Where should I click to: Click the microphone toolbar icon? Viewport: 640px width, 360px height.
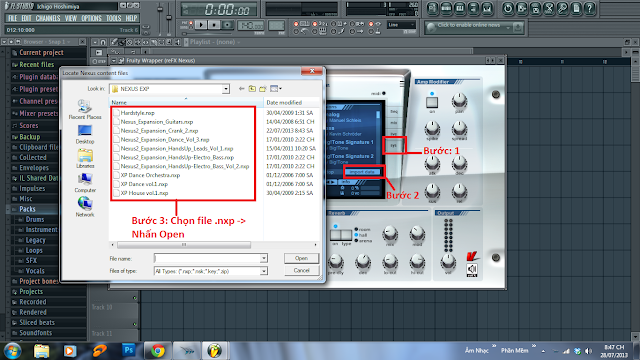(562, 8)
